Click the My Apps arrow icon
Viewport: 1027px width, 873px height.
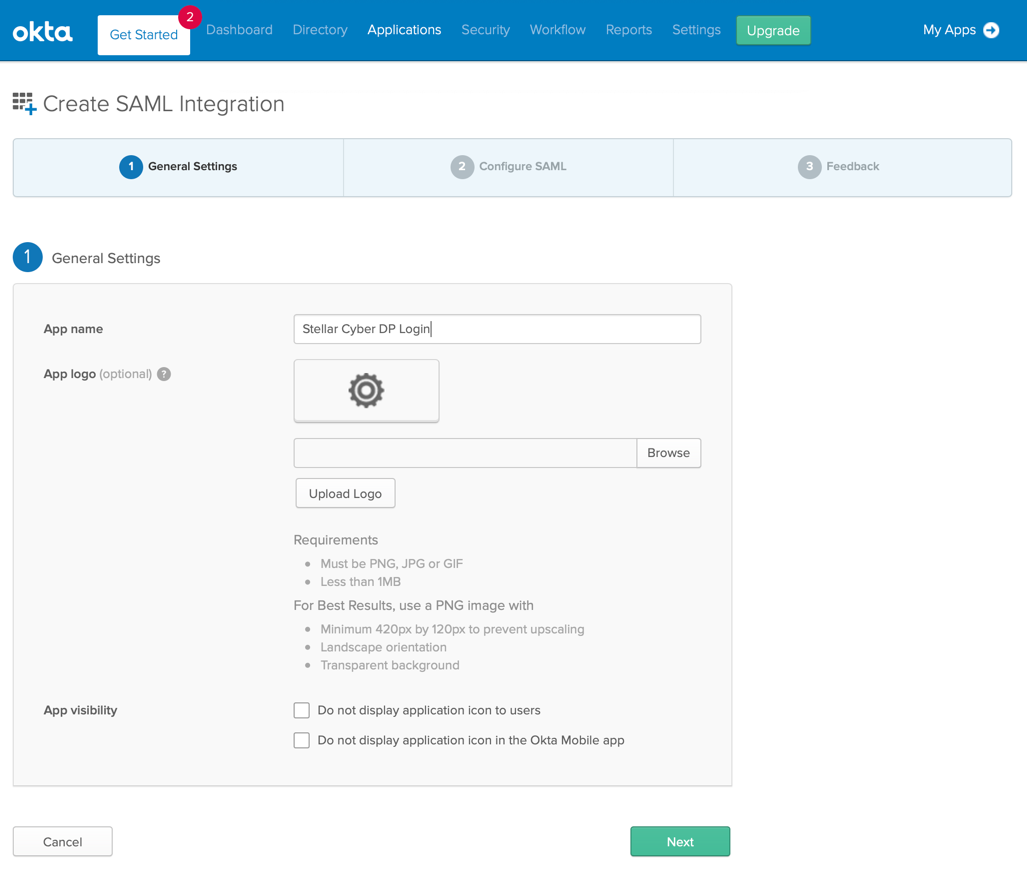[991, 30]
